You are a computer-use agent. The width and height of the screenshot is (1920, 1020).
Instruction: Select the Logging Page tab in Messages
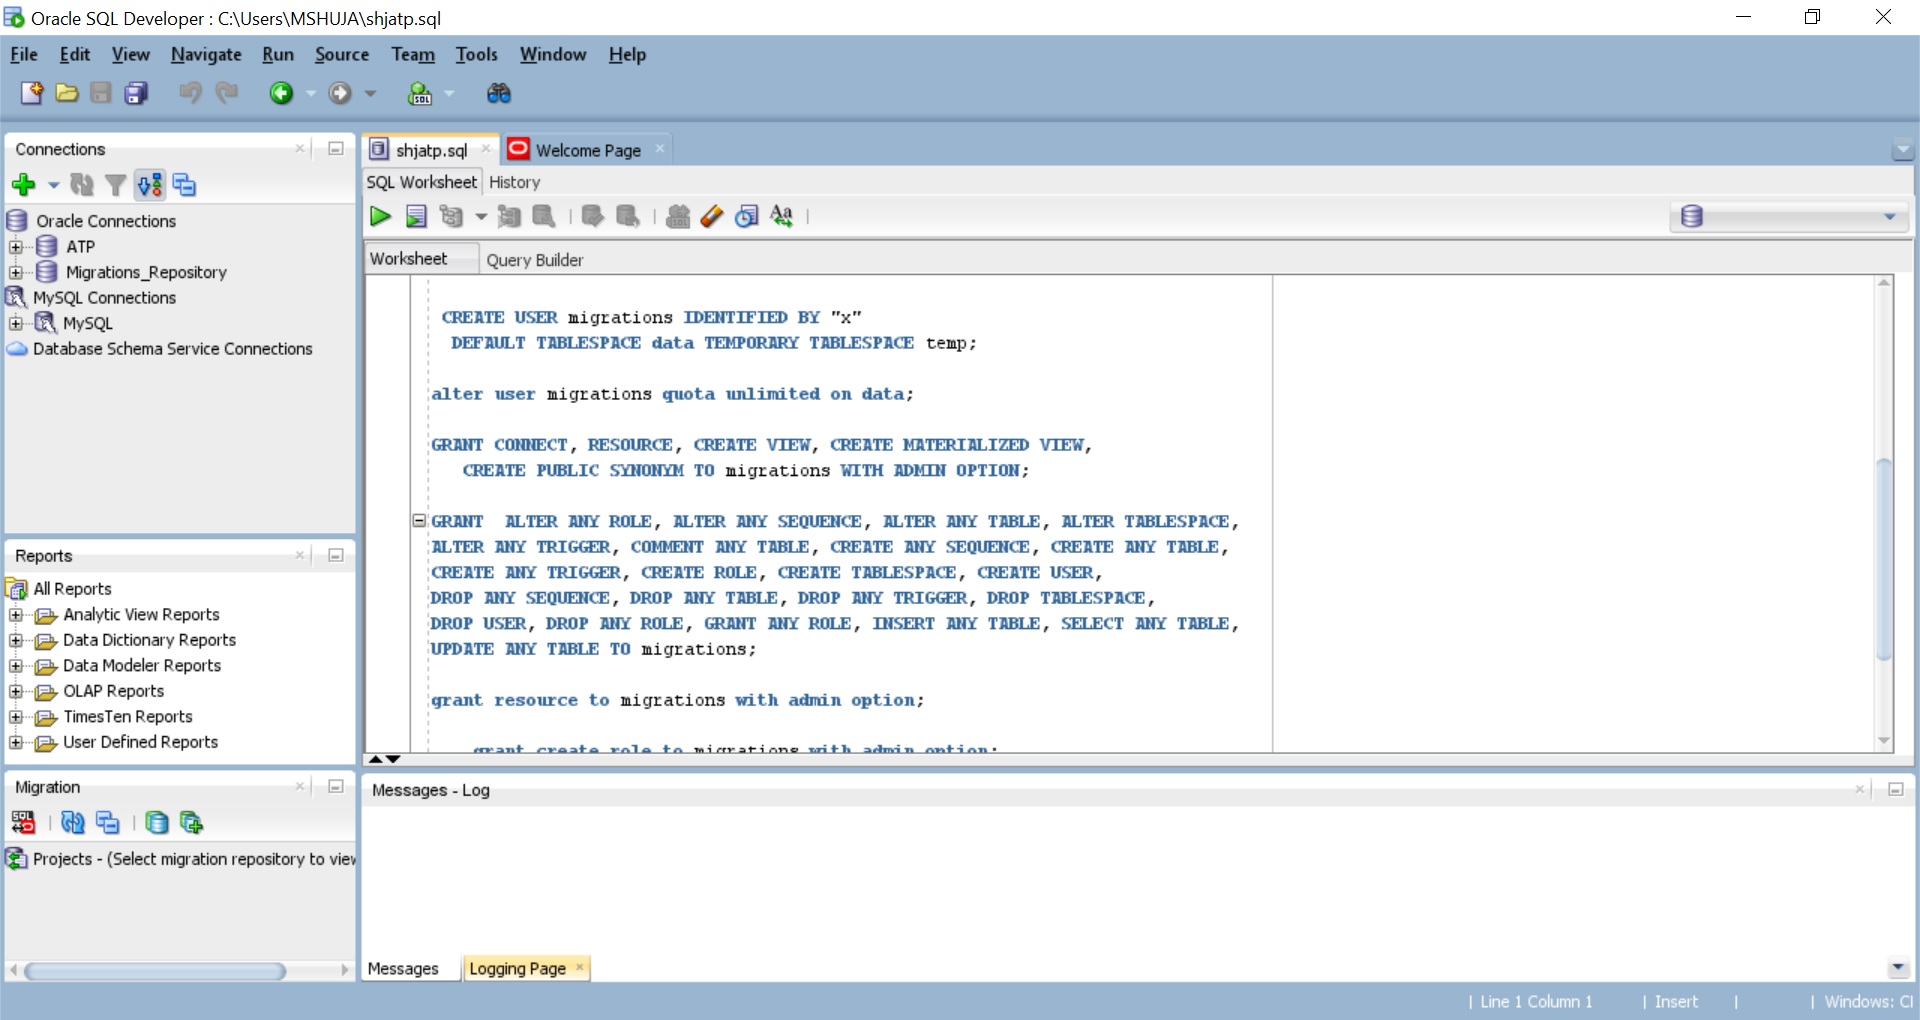point(517,968)
